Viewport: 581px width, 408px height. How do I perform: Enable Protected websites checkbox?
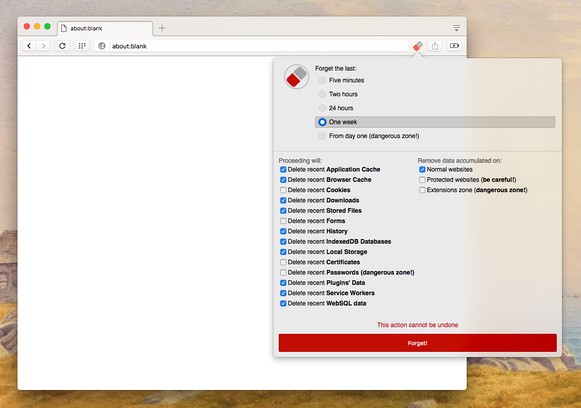pyautogui.click(x=422, y=180)
